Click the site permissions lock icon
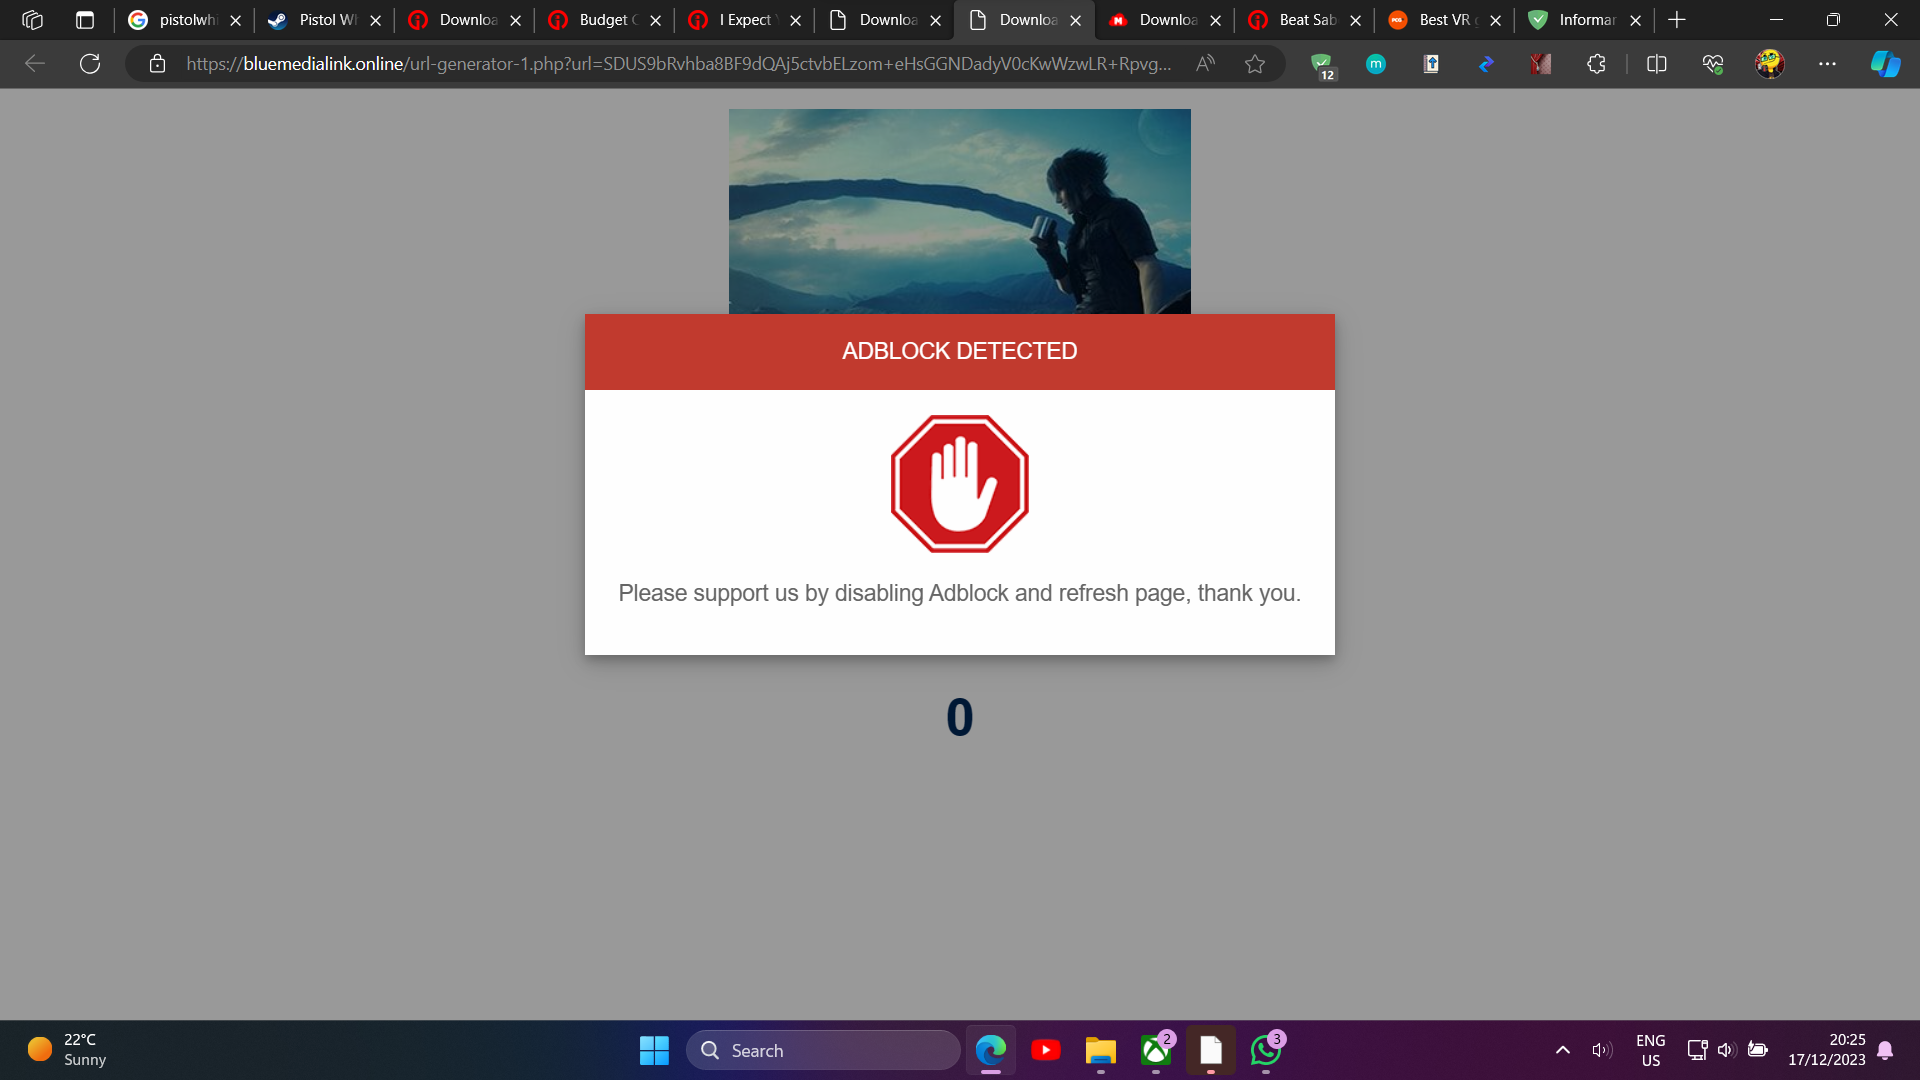The height and width of the screenshot is (1080, 1920). [157, 63]
